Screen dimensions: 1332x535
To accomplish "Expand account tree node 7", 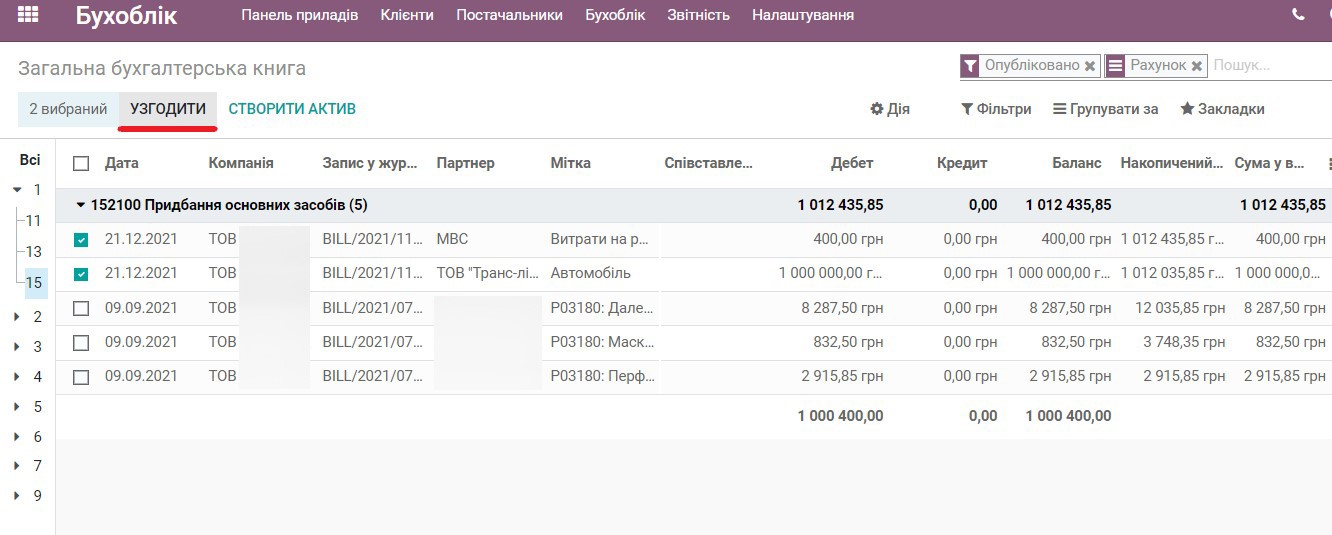I will (17, 466).
